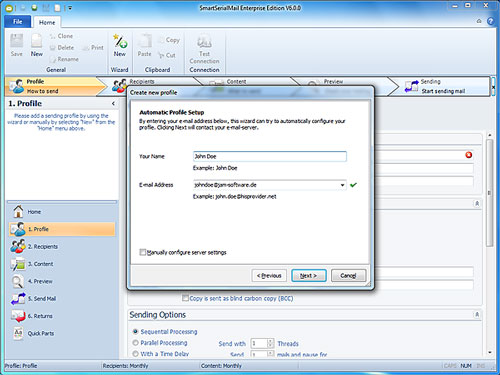
Task: Open the ribbon help icon
Action: 490,21
